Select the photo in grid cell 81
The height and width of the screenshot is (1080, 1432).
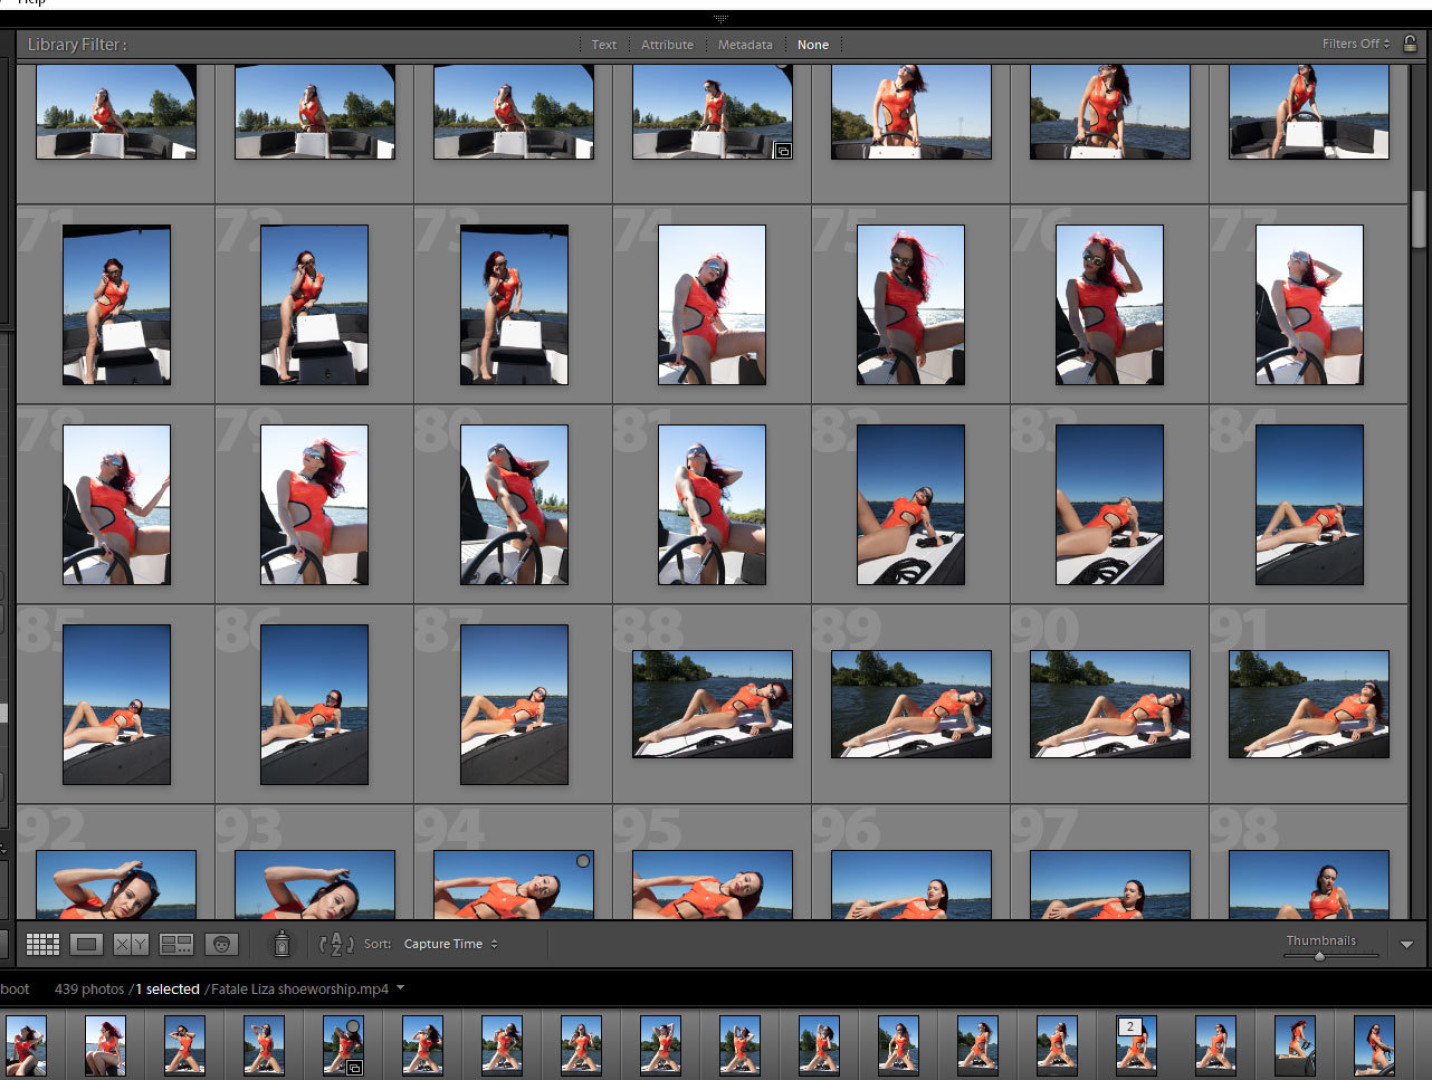(712, 505)
